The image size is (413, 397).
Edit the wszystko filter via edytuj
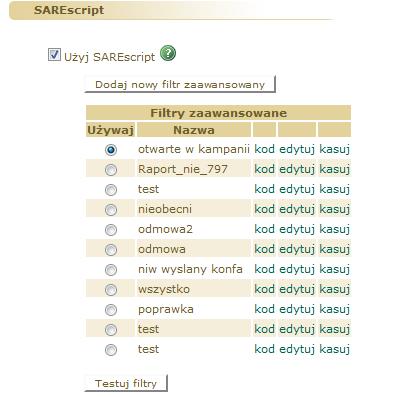pos(297,290)
